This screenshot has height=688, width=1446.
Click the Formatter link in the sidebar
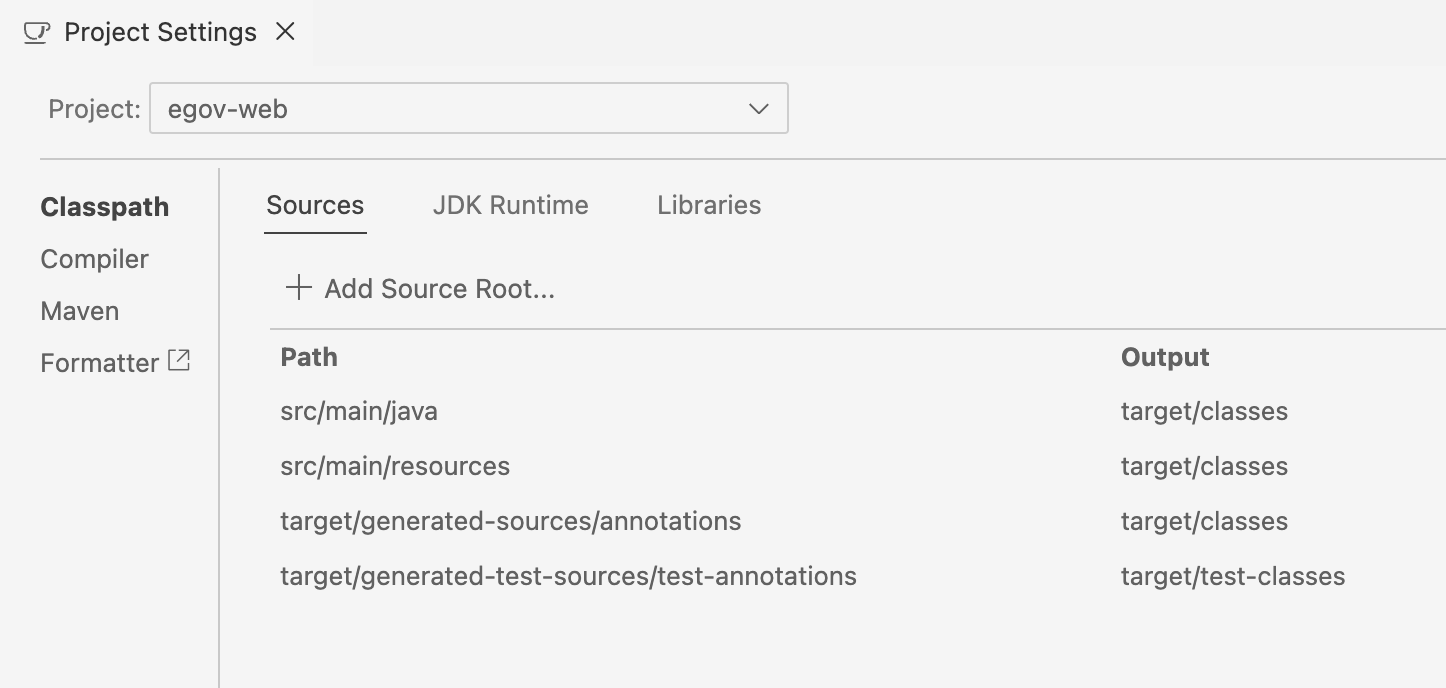click(x=99, y=362)
